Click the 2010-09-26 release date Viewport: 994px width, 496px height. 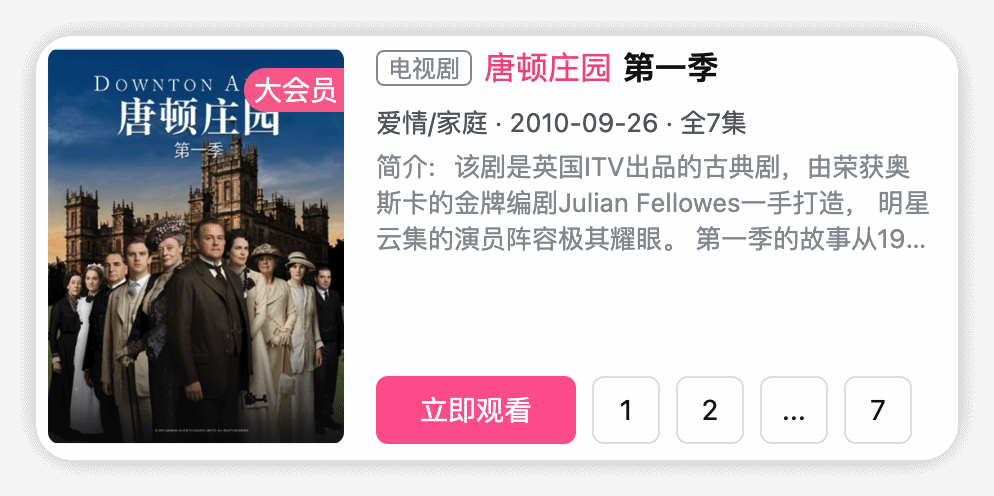point(584,123)
